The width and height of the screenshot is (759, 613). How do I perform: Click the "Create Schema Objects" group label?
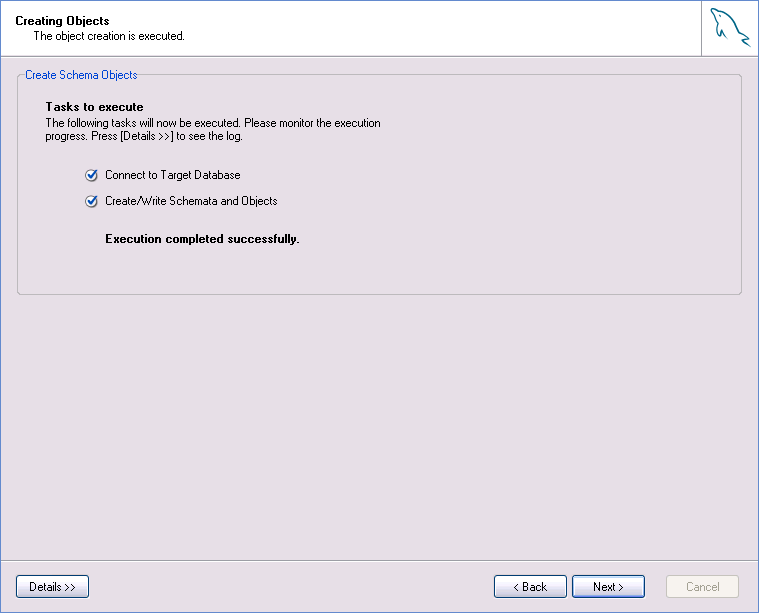81,75
